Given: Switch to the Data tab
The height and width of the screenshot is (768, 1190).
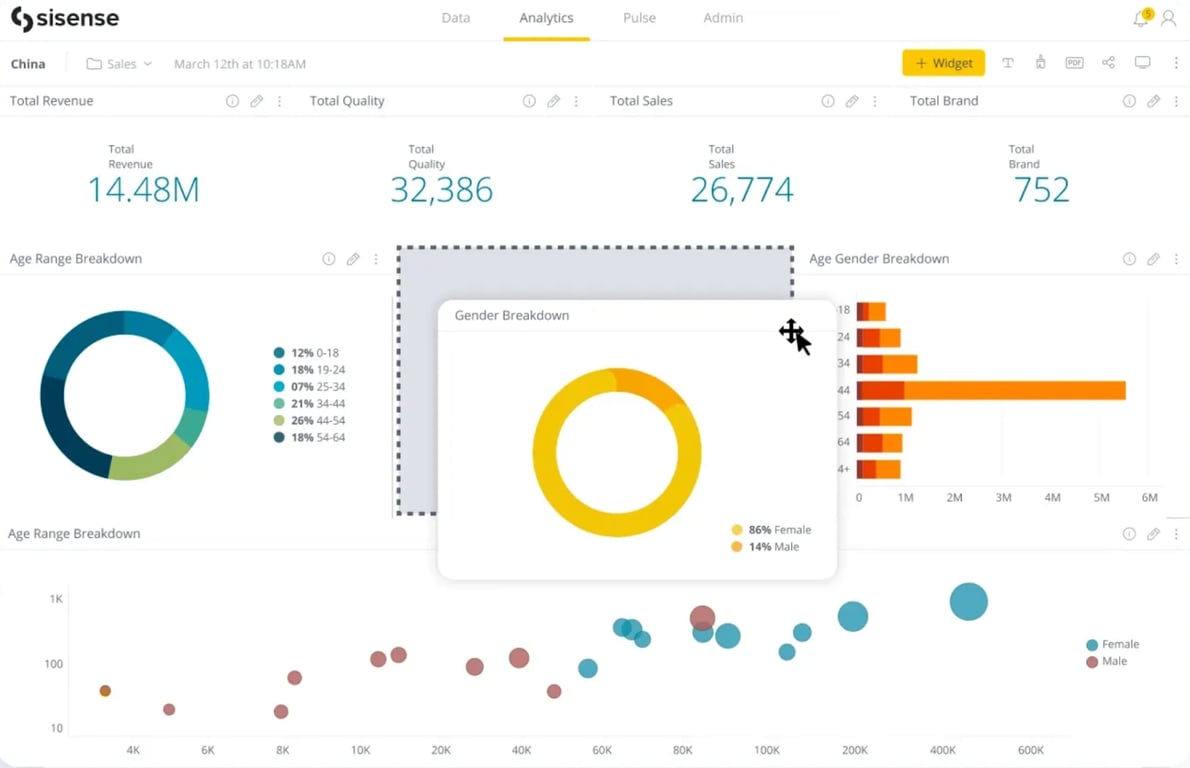Looking at the screenshot, I should click(x=455, y=17).
